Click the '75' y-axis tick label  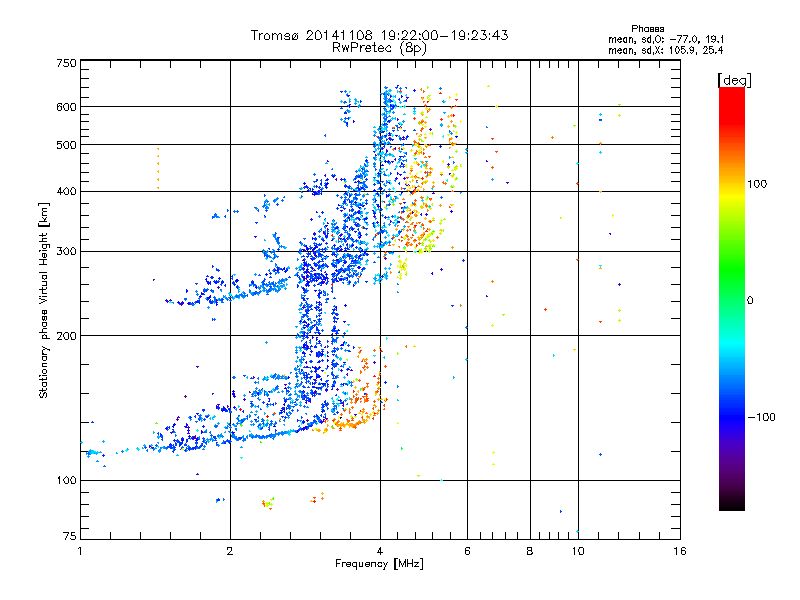coord(70,536)
